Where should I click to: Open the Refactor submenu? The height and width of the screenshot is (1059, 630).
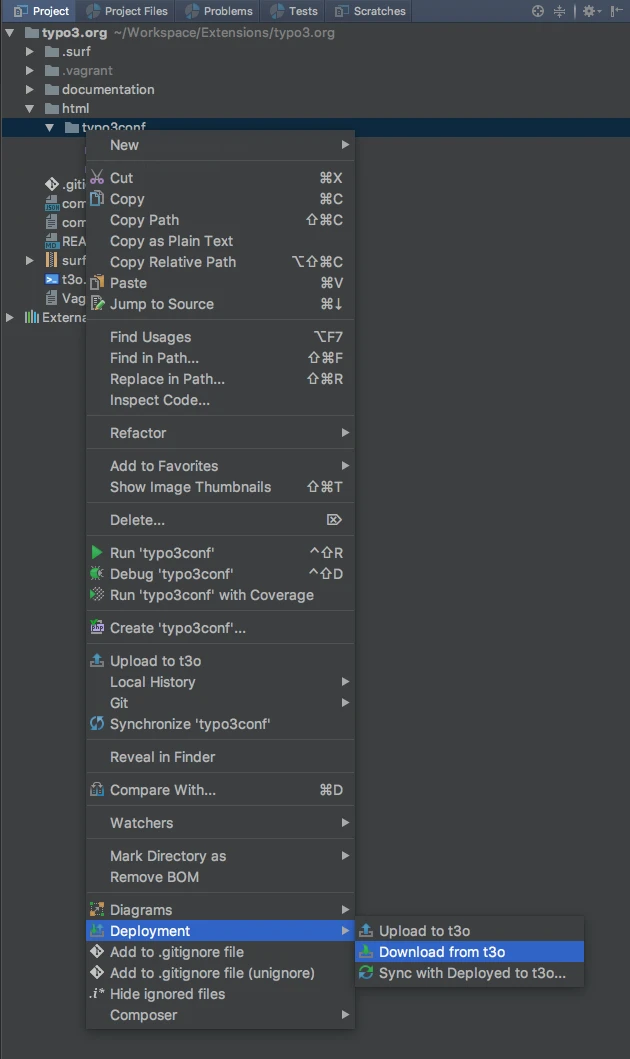220,433
